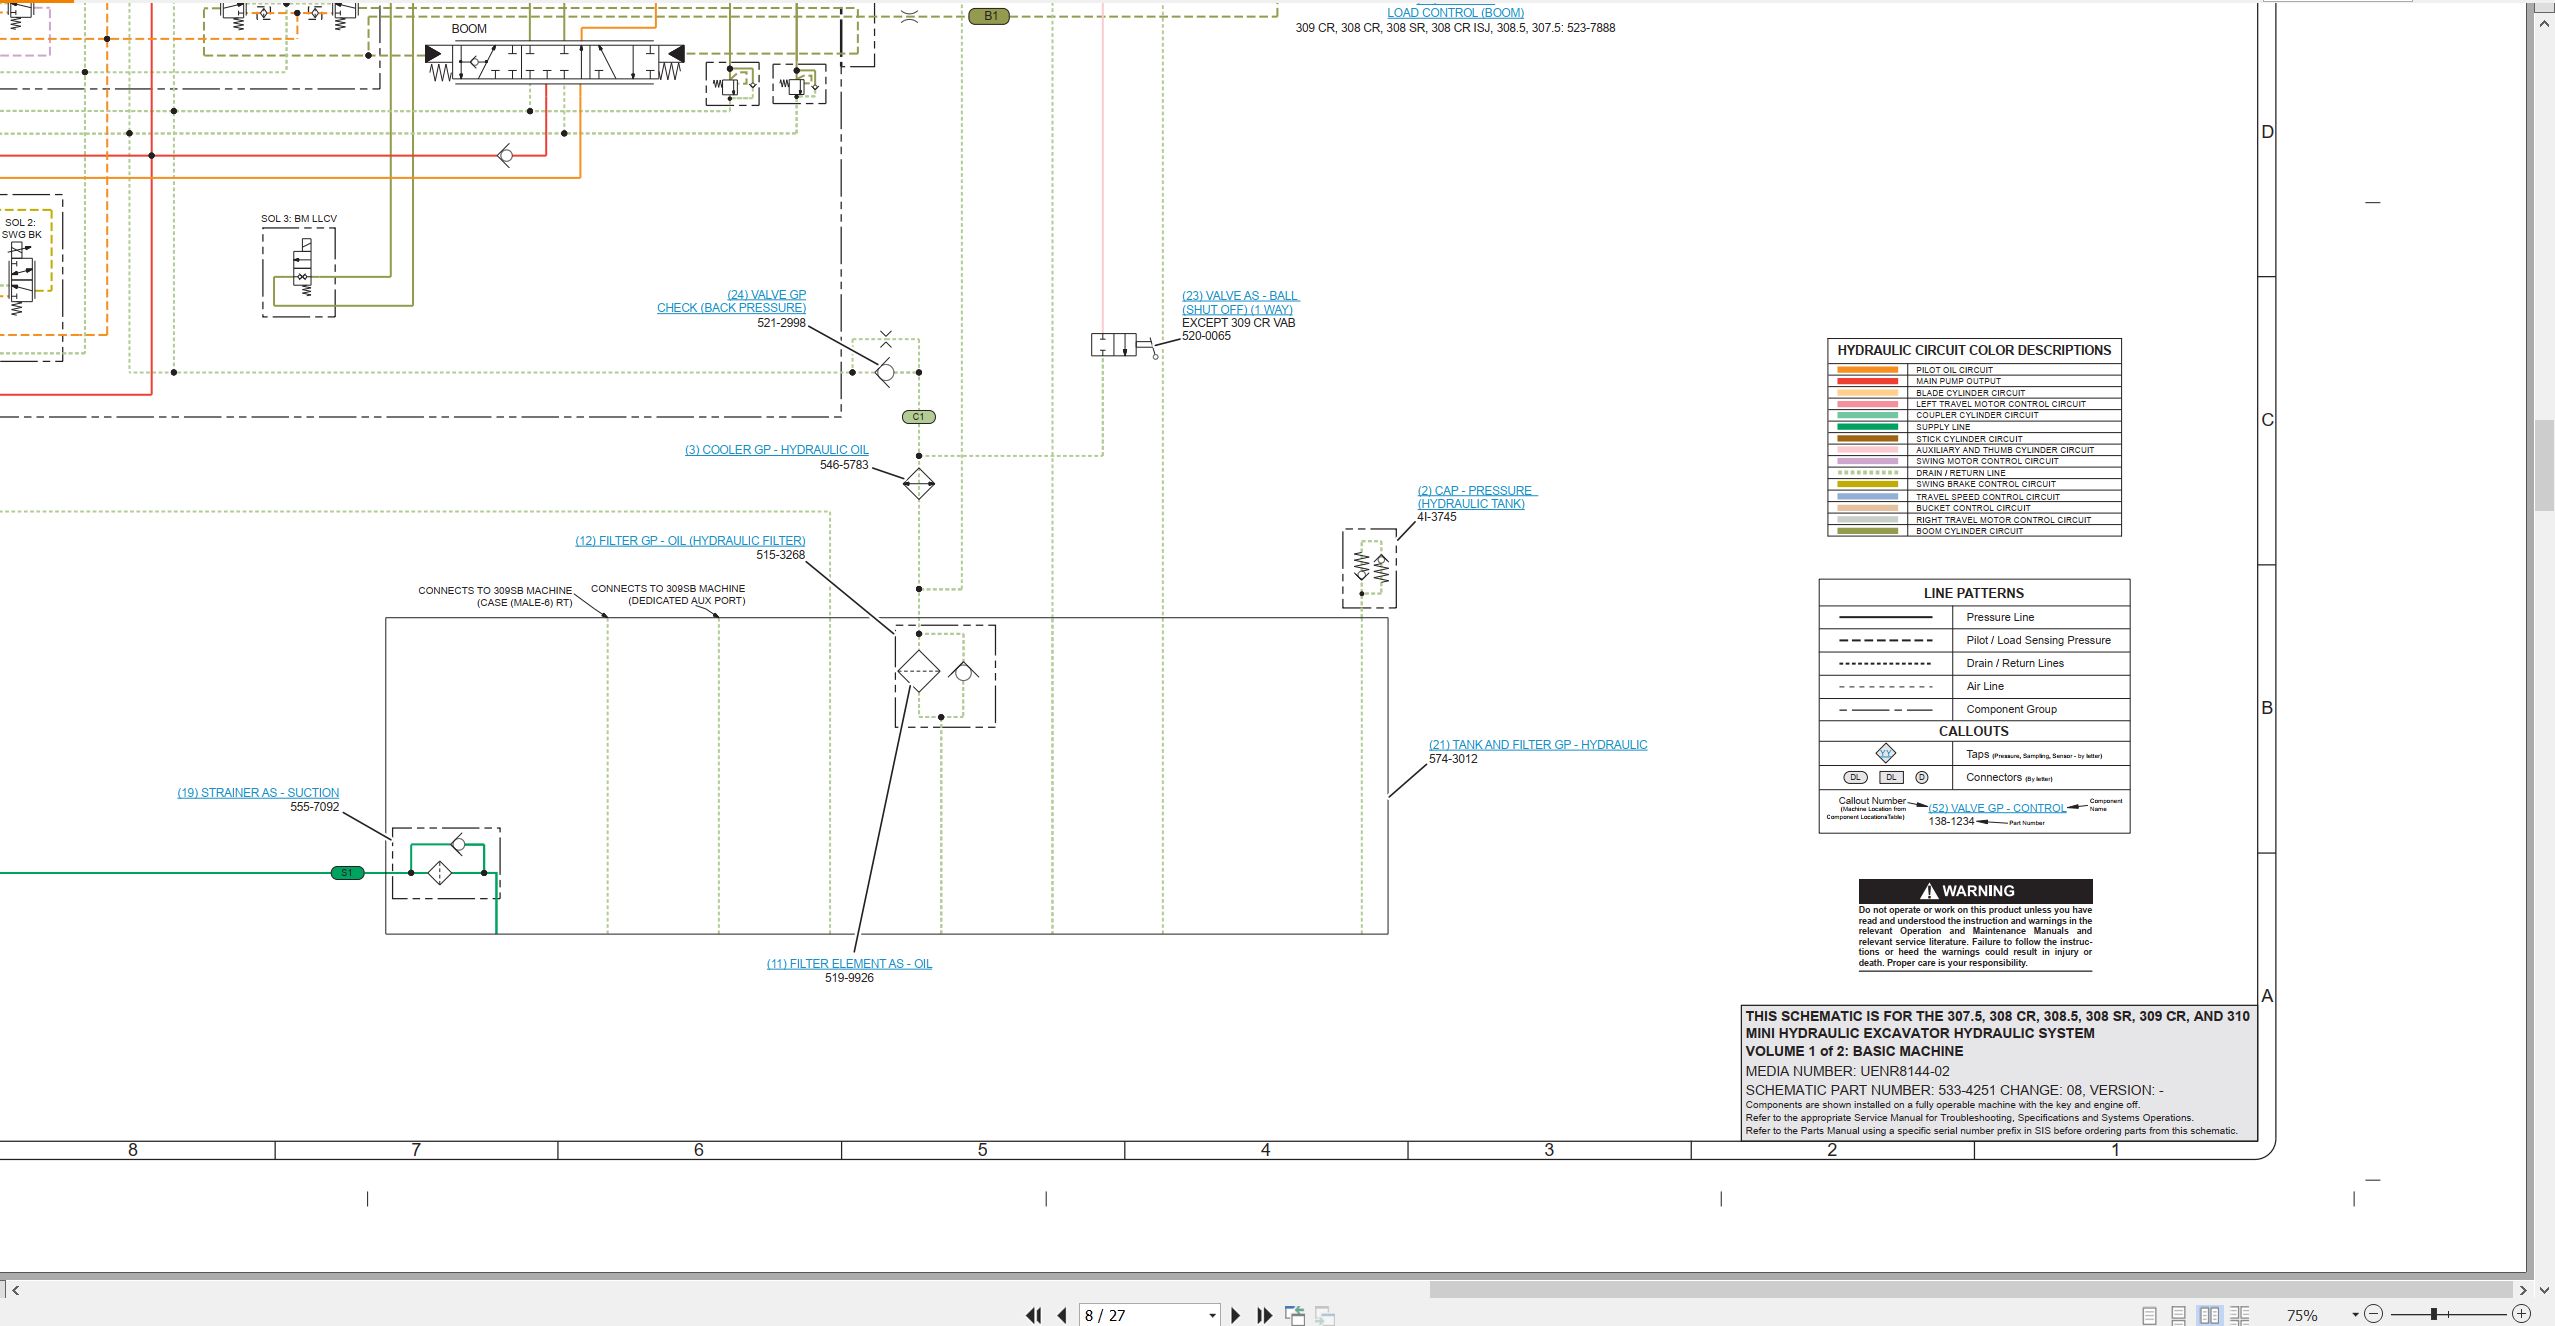This screenshot has width=2555, height=1326.
Task: Click the B1 connector callout
Action: coord(989,16)
